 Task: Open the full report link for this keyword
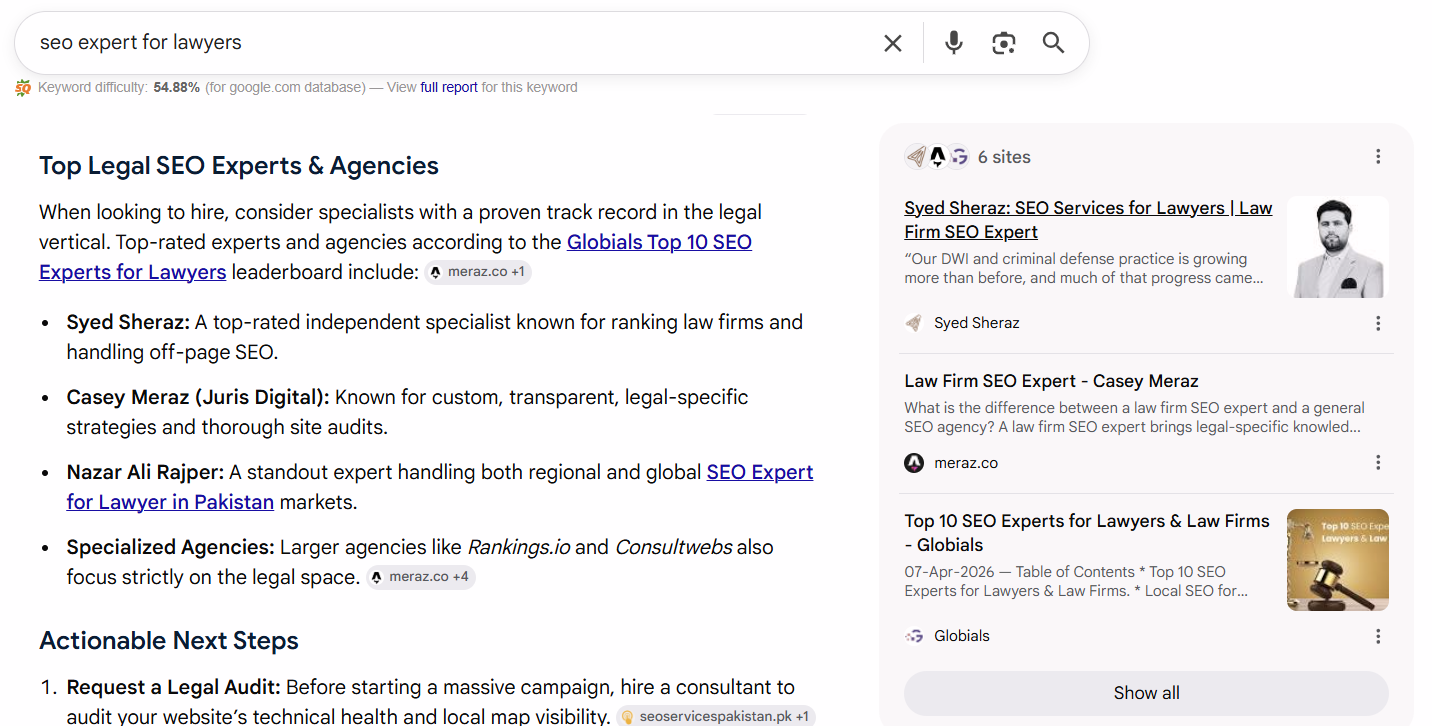(449, 87)
